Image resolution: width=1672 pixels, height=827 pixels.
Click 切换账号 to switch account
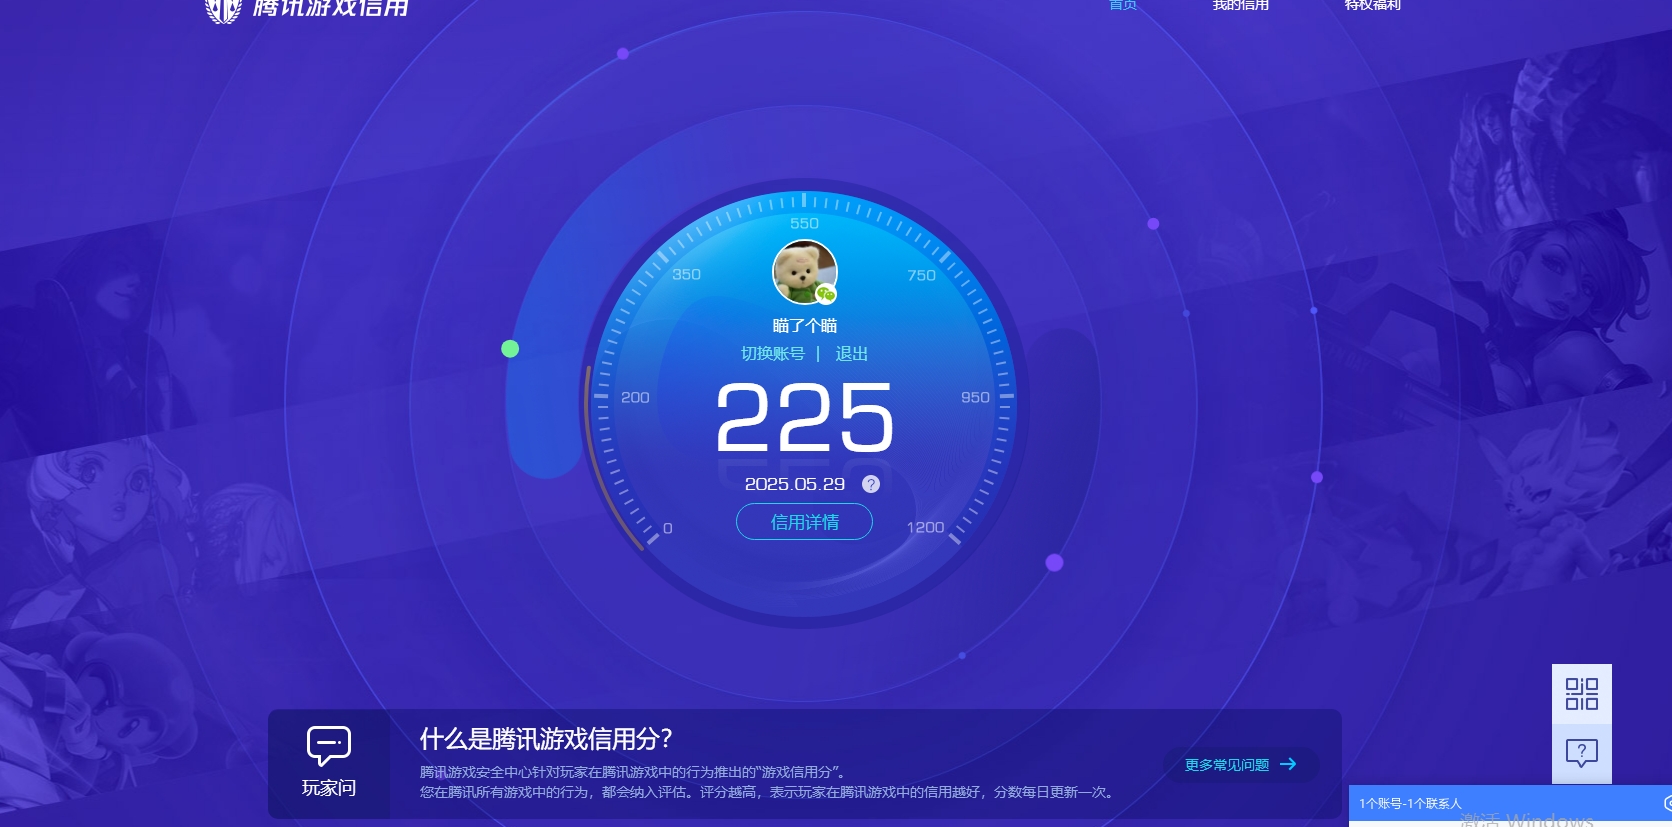[772, 354]
